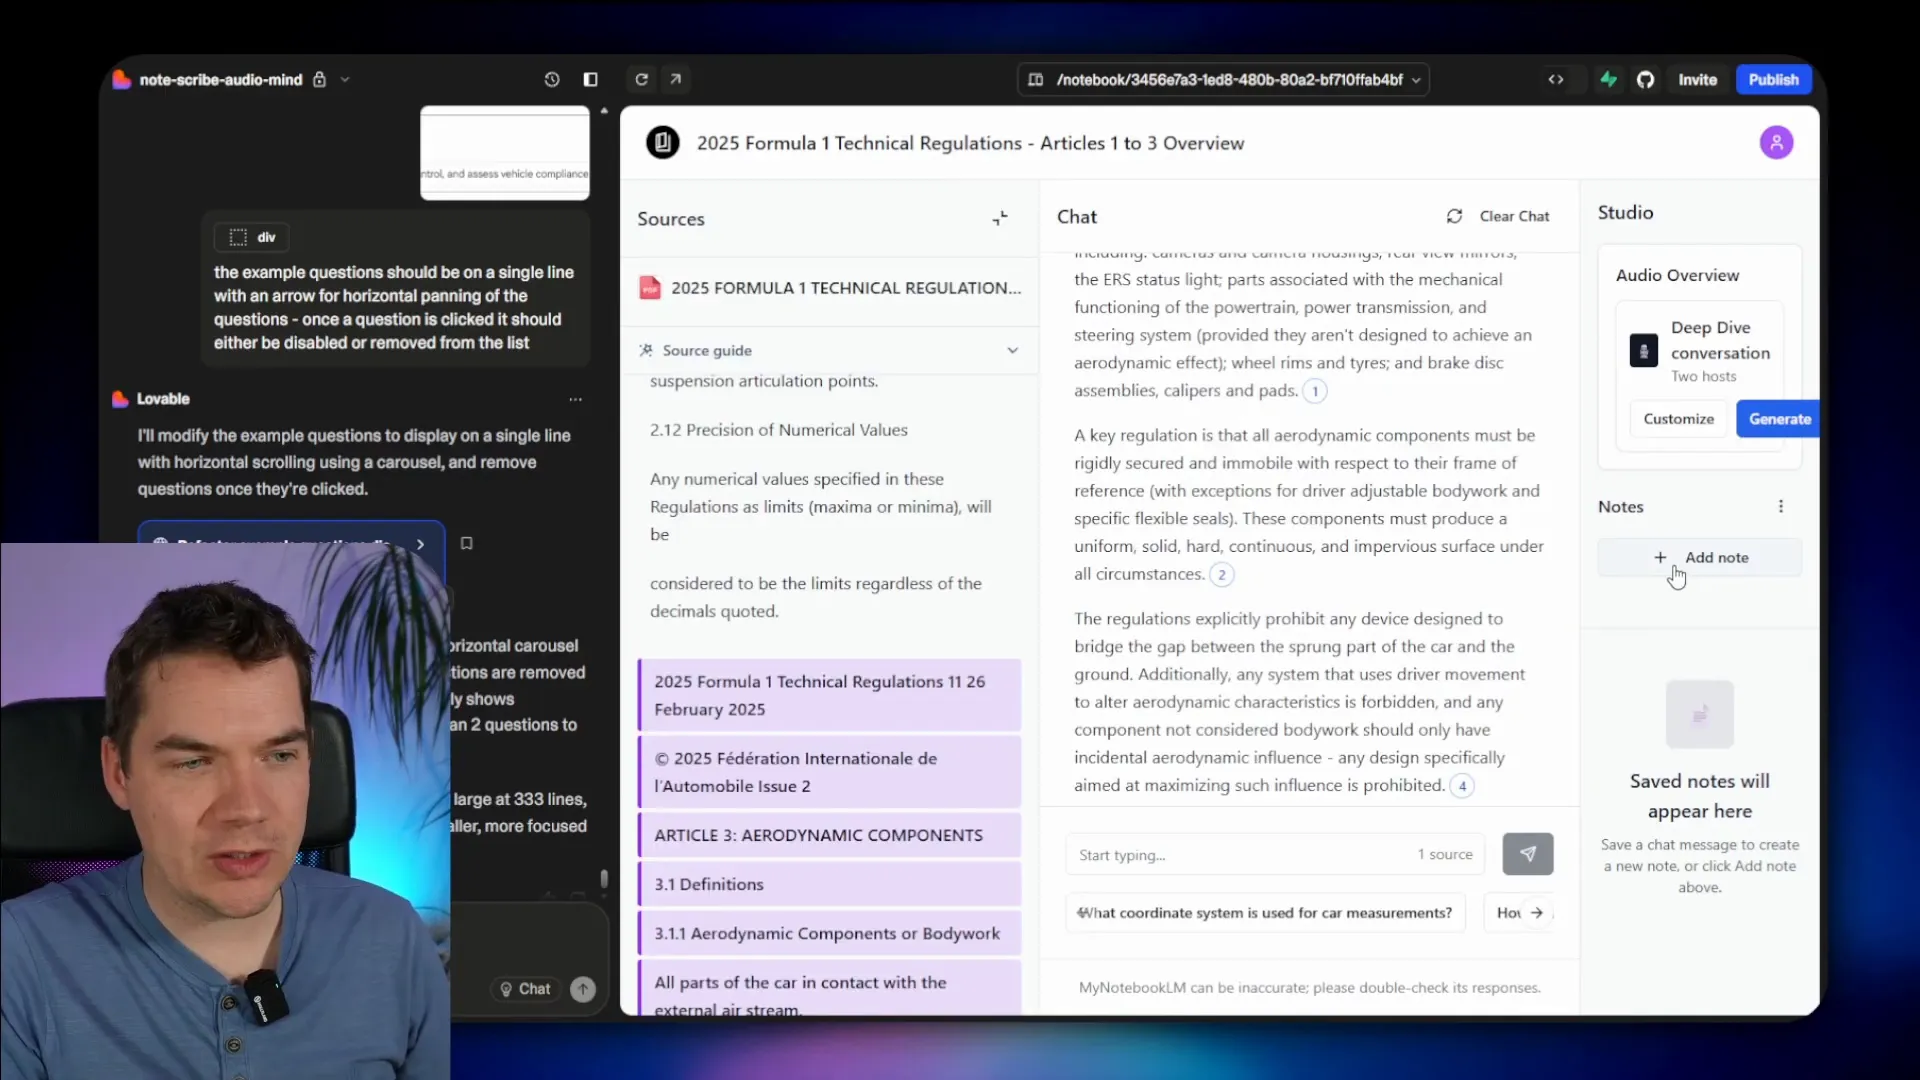Viewport: 1920px width, 1080px height.
Task: Select 'All parts of the car in contact' passage
Action: point(829,990)
